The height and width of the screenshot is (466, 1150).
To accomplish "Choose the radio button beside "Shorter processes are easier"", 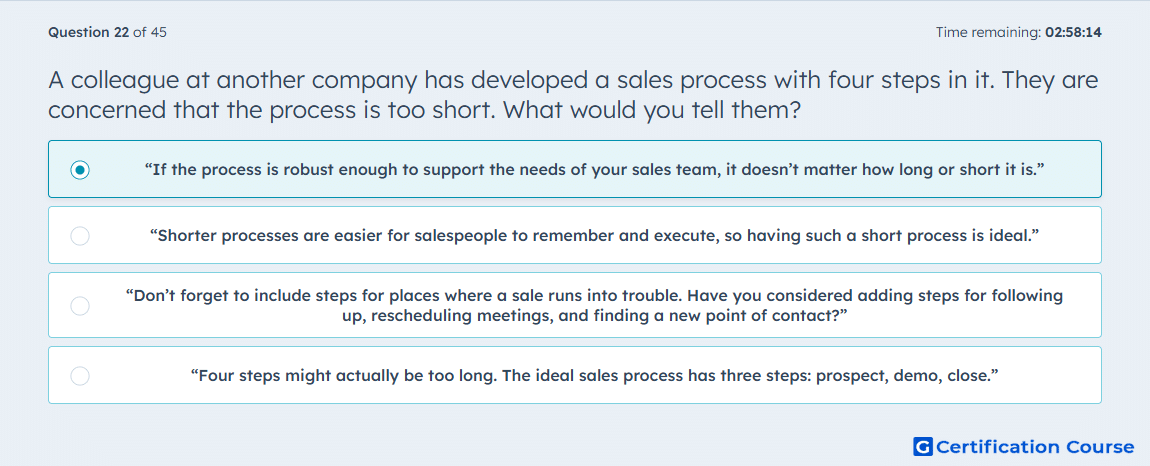I will (80, 236).
